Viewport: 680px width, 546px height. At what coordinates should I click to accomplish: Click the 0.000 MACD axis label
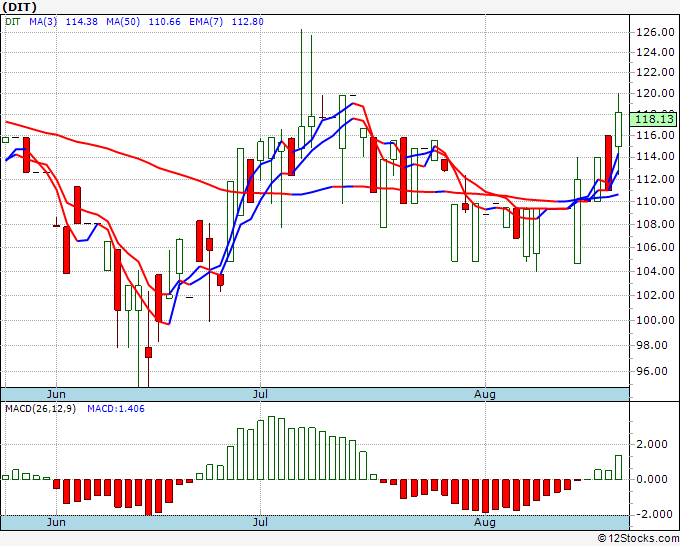pos(651,479)
